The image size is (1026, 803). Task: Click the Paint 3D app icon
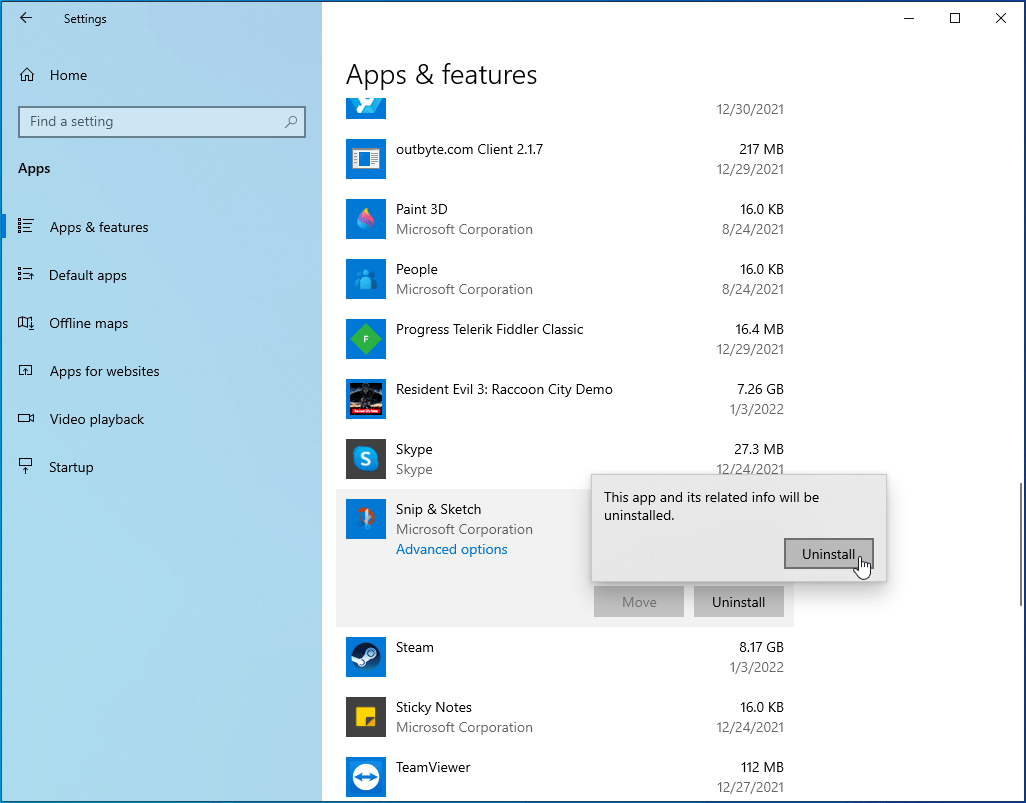click(366, 219)
